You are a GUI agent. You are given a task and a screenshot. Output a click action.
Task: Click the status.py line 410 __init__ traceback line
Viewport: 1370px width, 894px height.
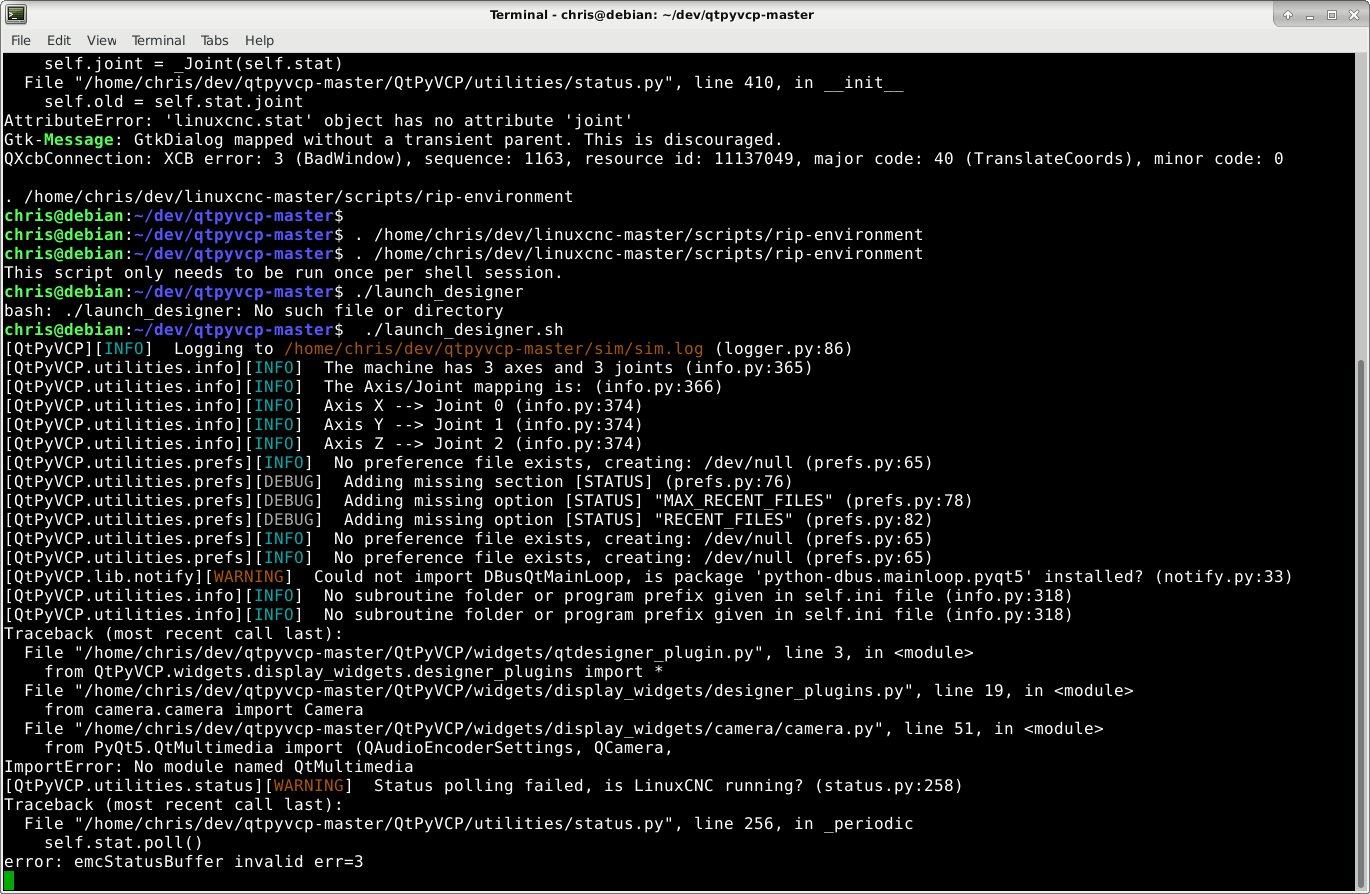464,83
